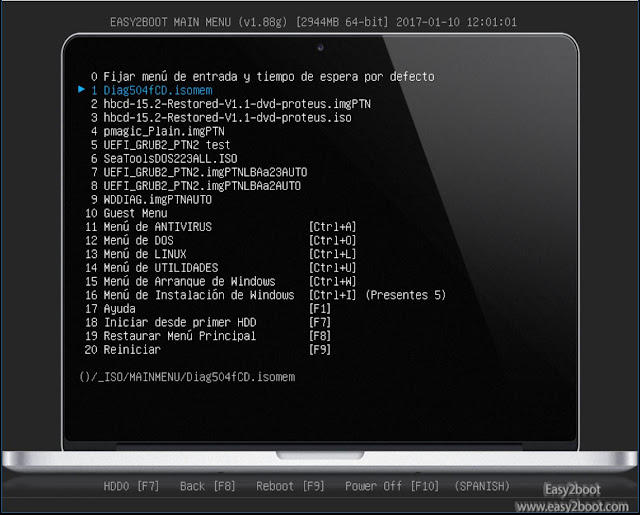
Task: Select UEFI_GRUB2_PTN2 test entry
Action: click(x=160, y=145)
